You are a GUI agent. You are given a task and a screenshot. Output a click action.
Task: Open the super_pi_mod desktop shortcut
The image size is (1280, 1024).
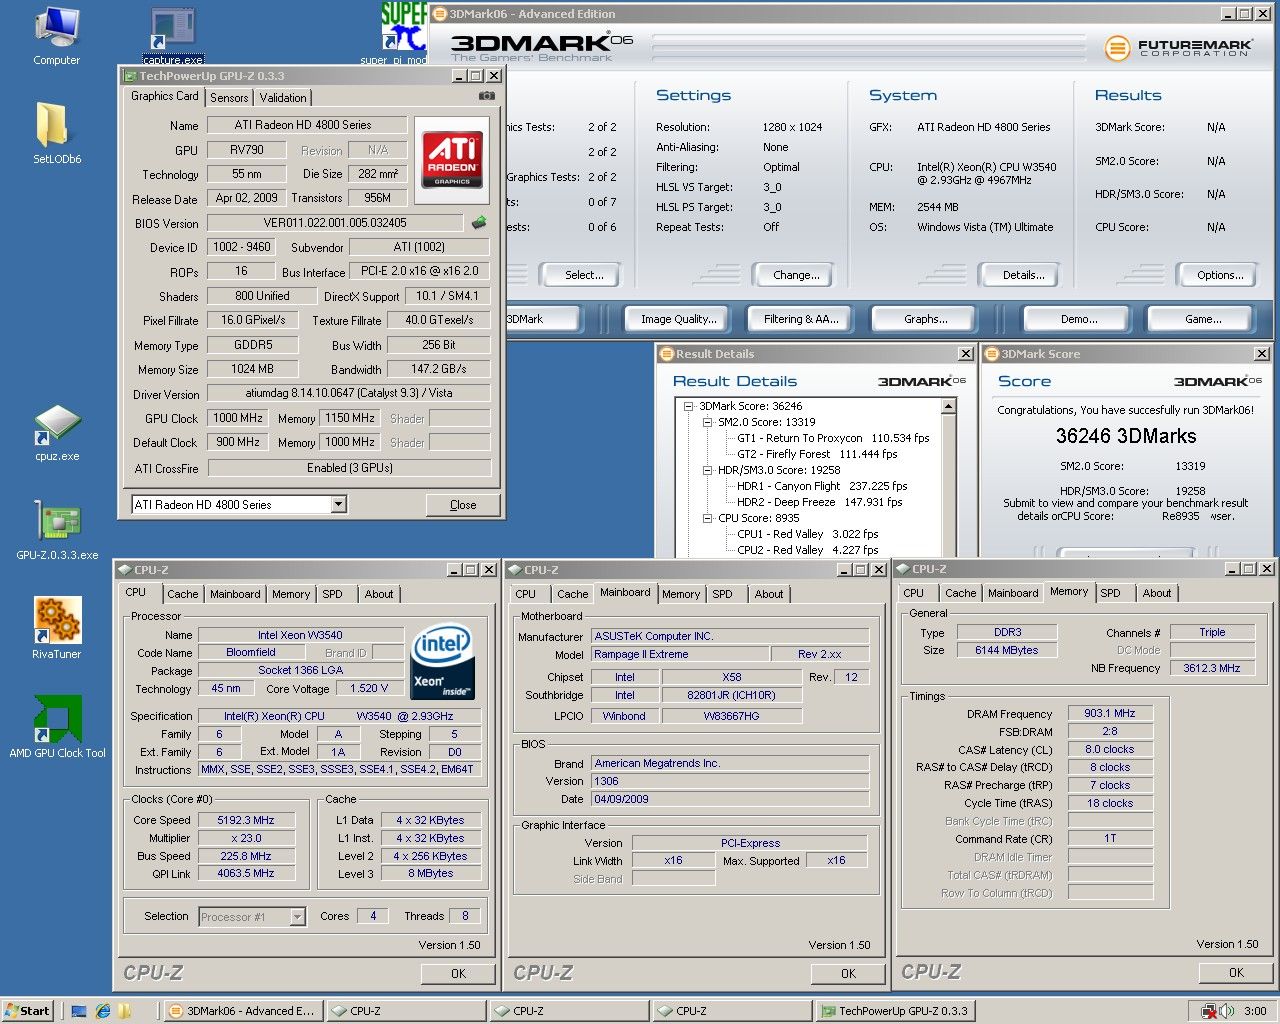[x=403, y=33]
